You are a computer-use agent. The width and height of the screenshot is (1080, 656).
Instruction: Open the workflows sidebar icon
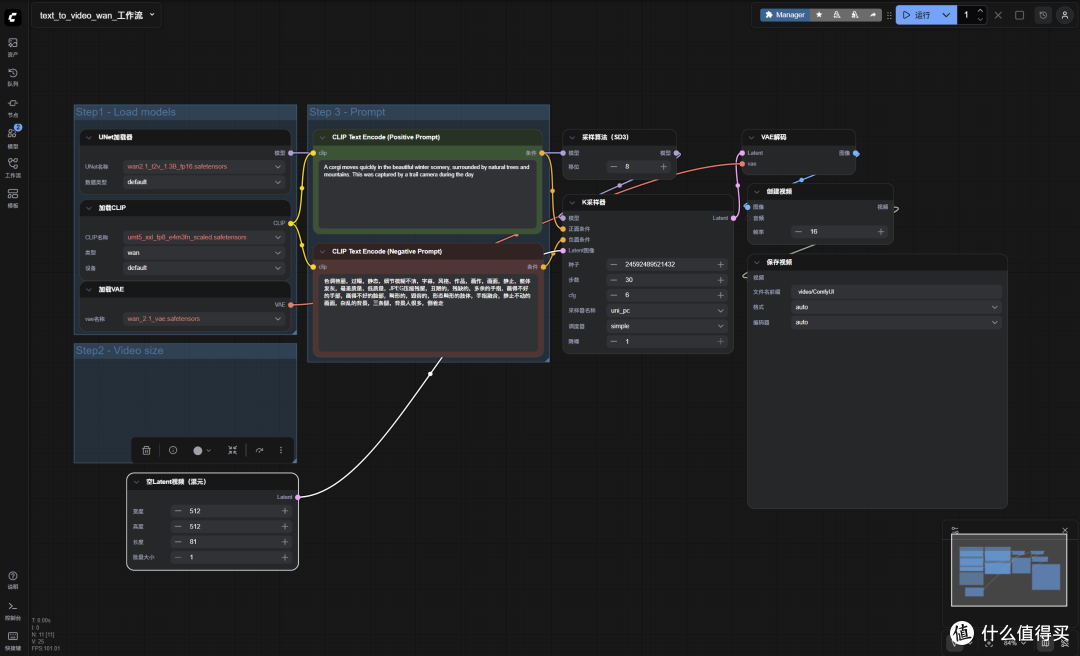point(12,167)
